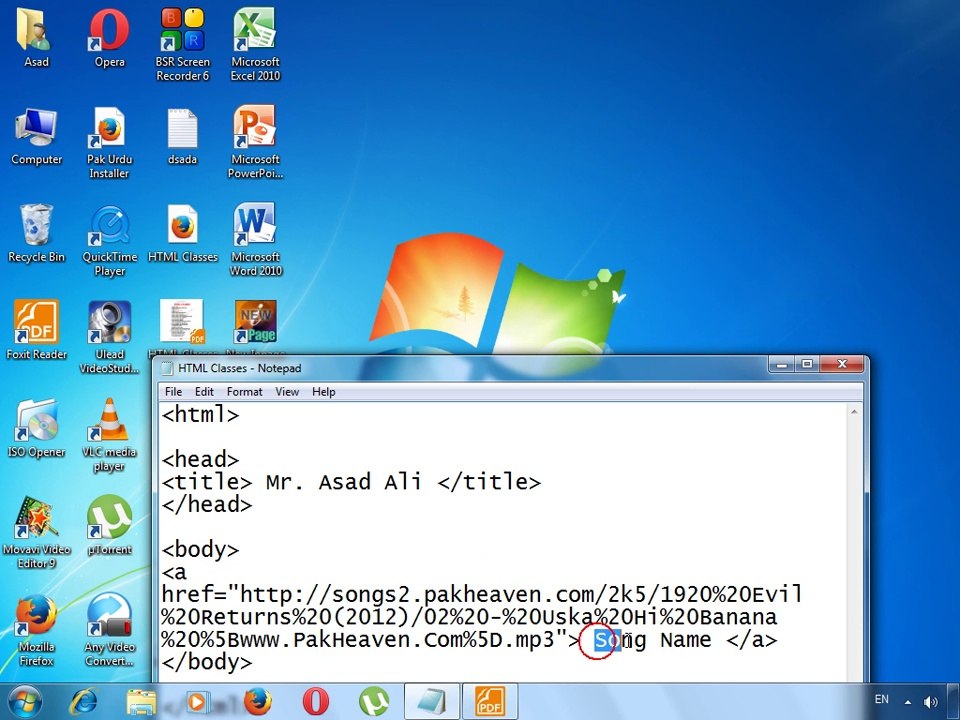Select QuickTime Player desktop shortcut

109,225
